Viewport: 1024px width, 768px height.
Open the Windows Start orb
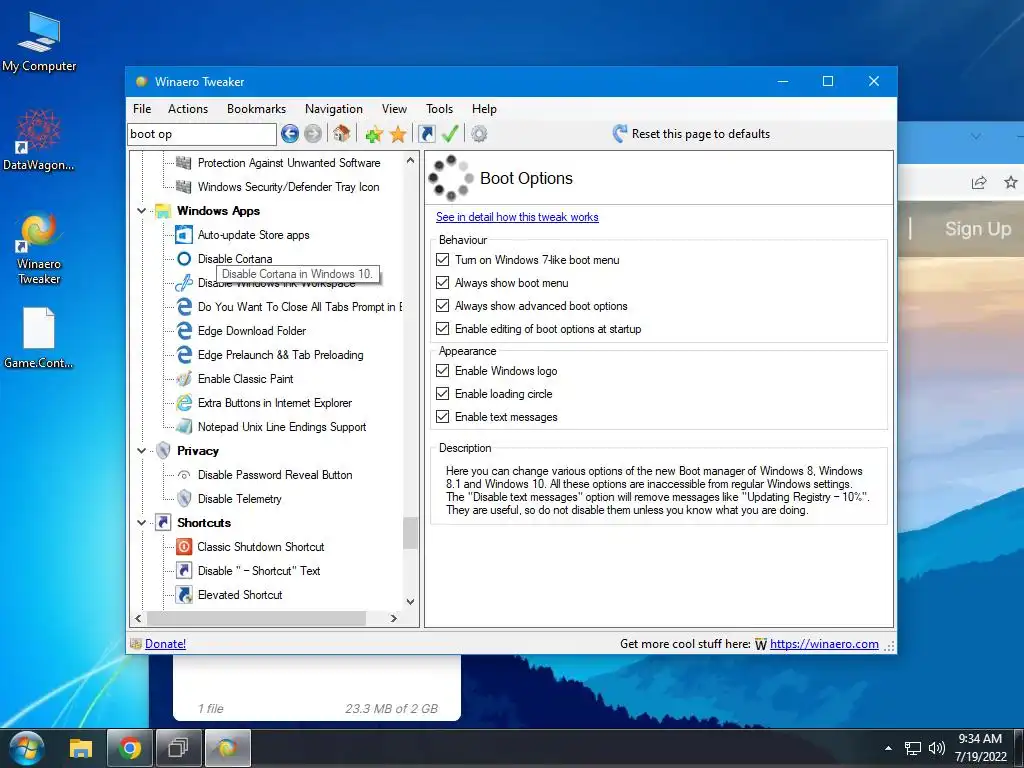click(x=27, y=748)
